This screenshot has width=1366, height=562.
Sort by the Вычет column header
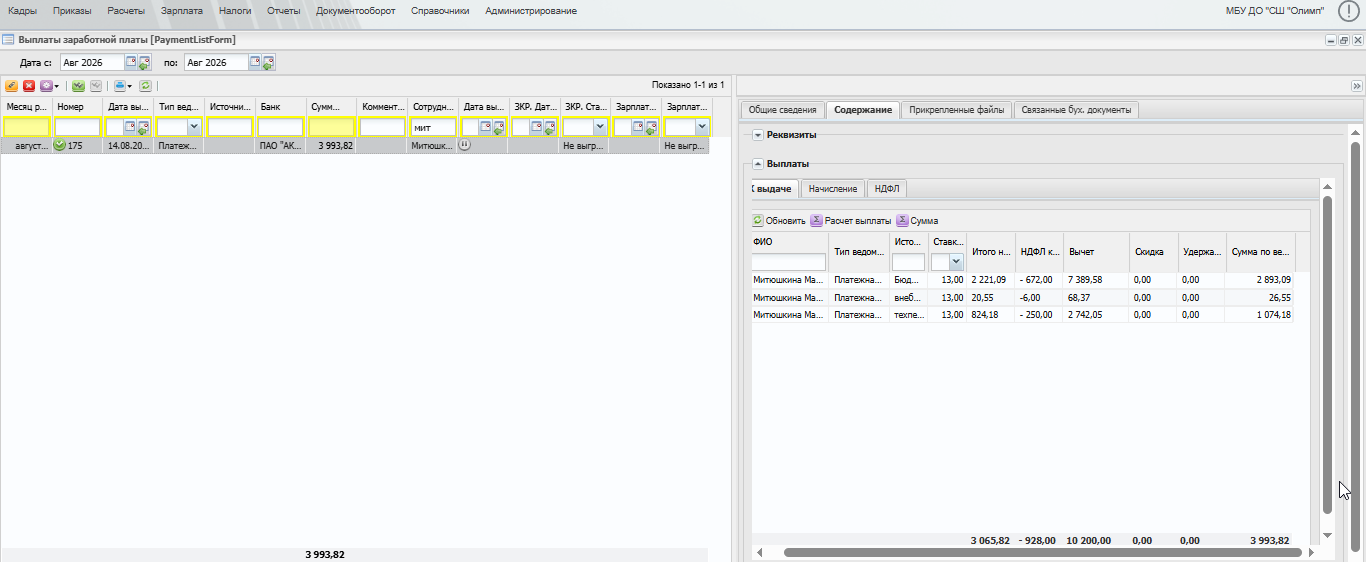[x=1096, y=252]
